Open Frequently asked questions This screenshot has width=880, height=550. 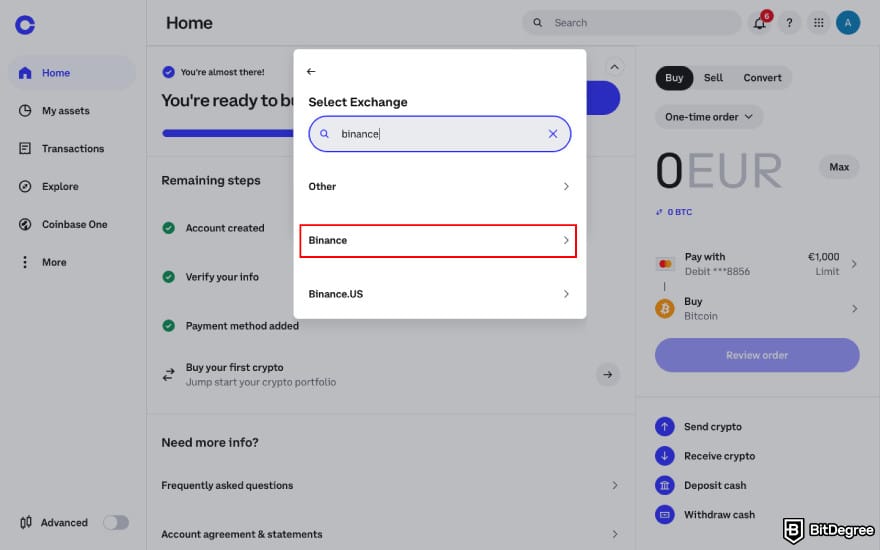click(x=391, y=485)
